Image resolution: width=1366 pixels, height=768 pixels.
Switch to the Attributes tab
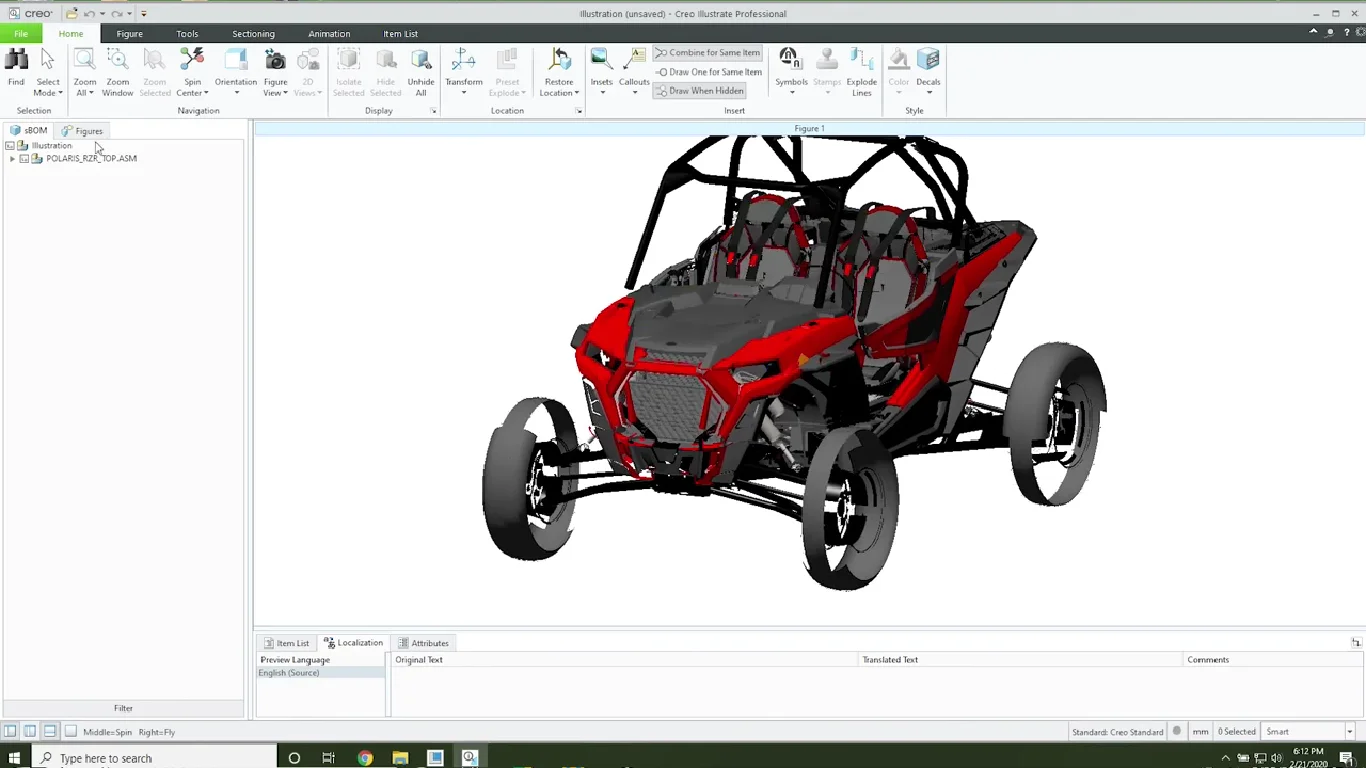[424, 643]
